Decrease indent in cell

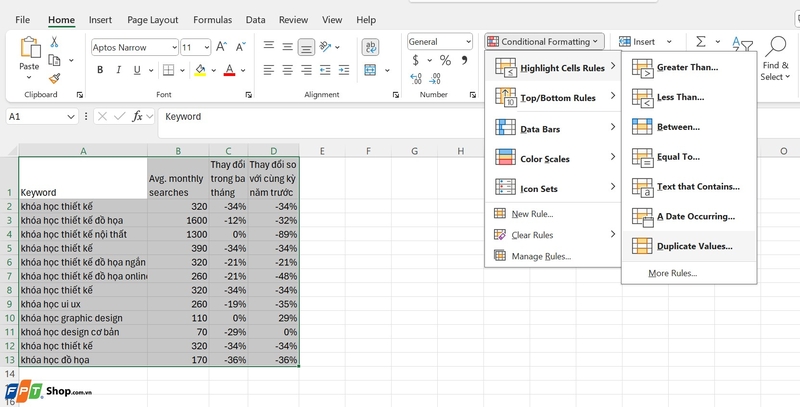tap(325, 70)
